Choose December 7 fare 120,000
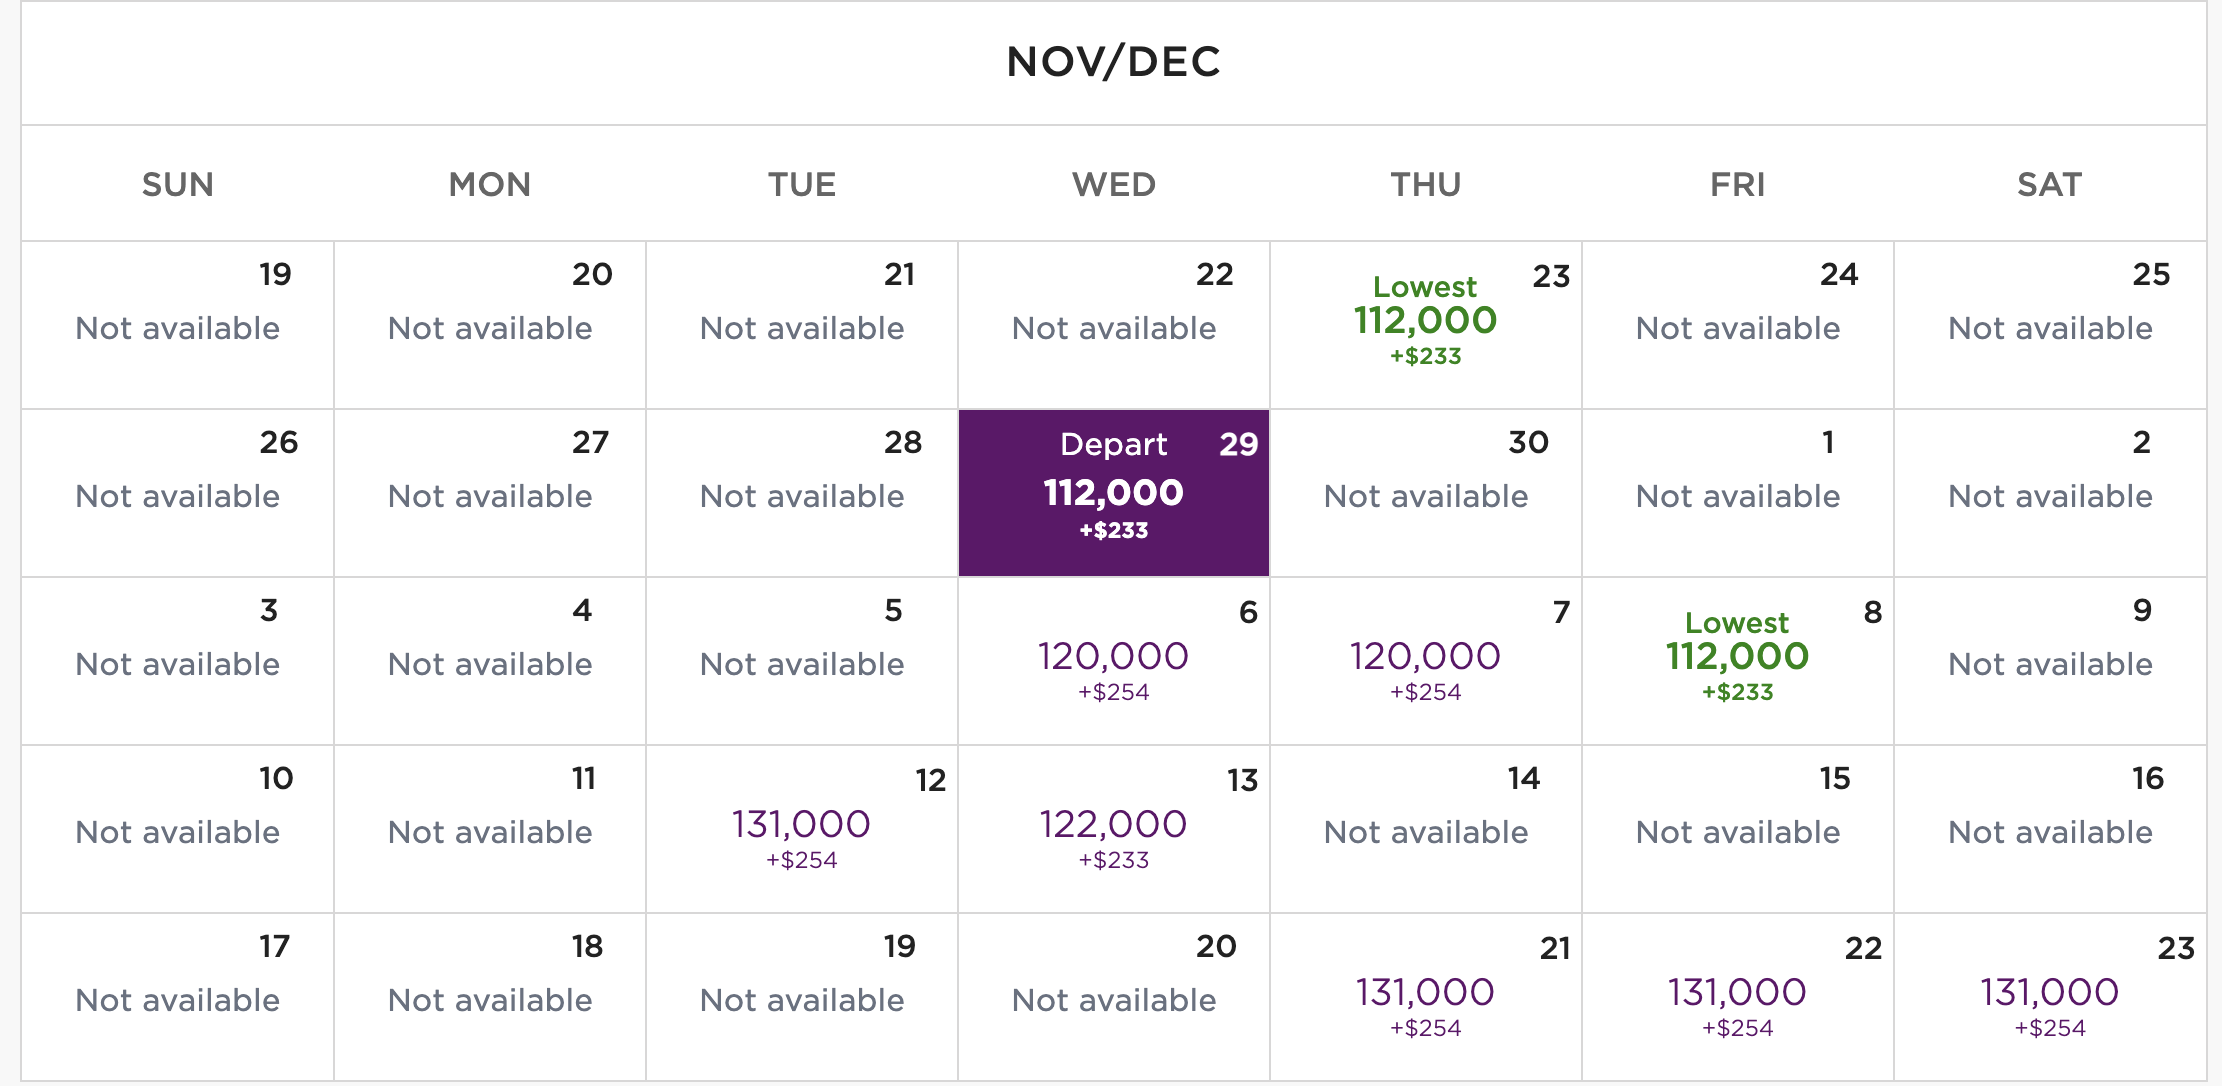 [x=1426, y=661]
